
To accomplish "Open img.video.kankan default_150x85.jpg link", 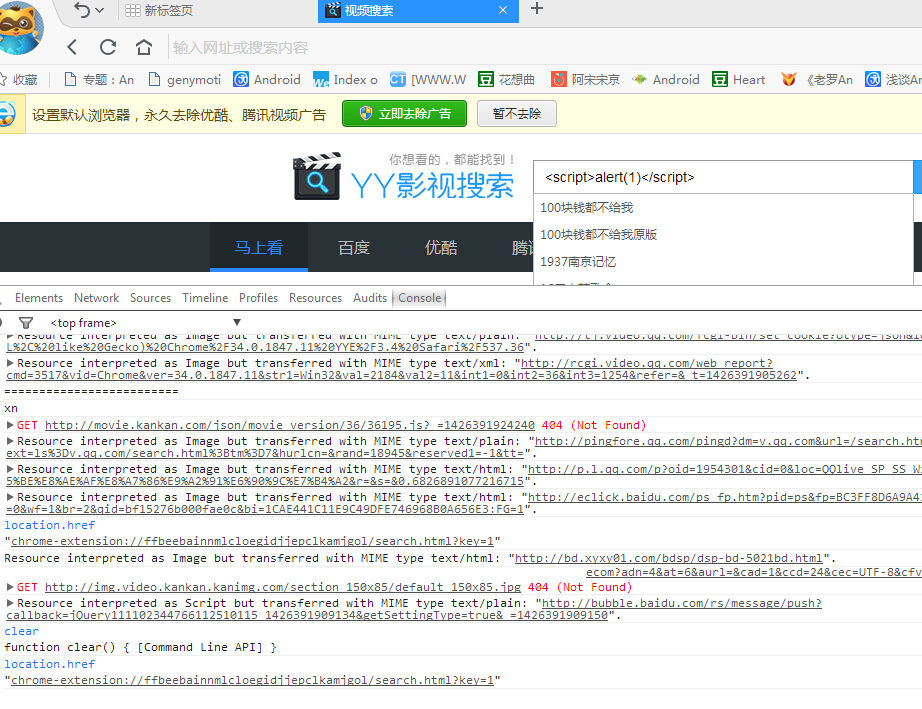I will pyautogui.click(x=283, y=587).
